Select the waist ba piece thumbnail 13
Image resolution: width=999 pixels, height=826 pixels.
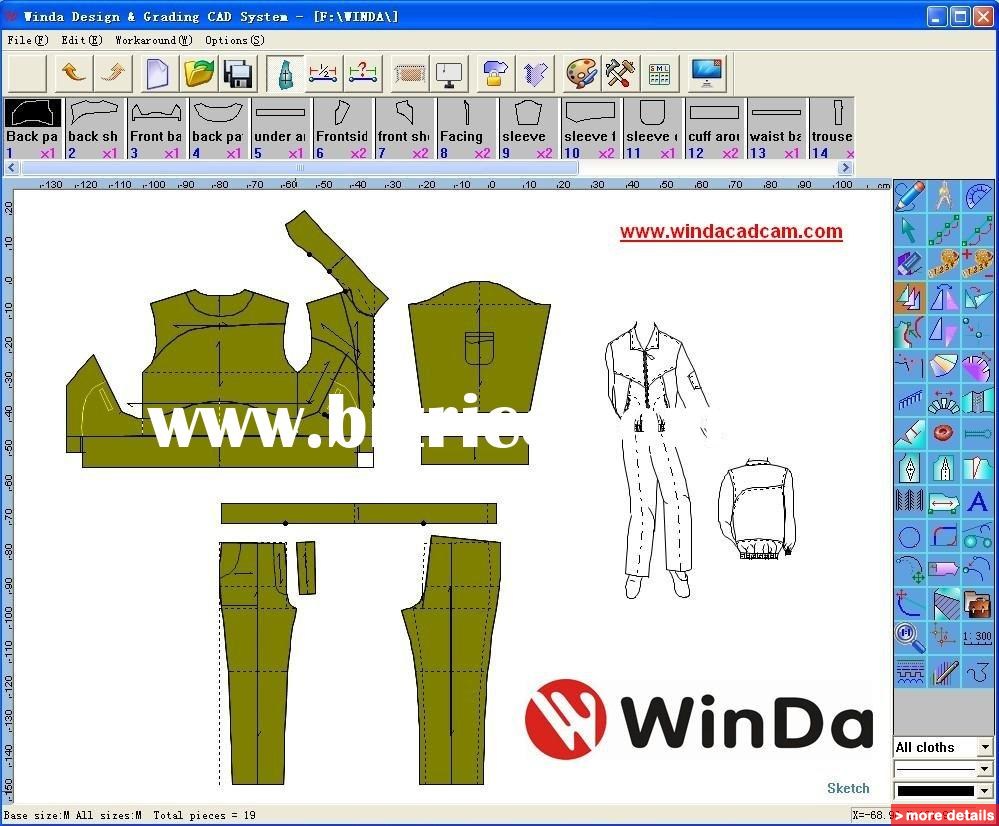point(775,128)
